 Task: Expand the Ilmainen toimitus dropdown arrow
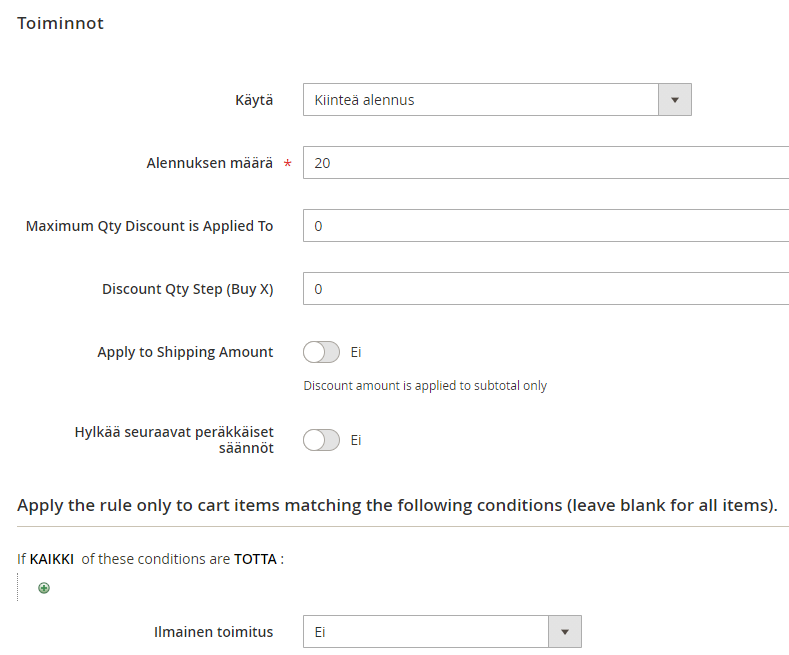tap(565, 632)
